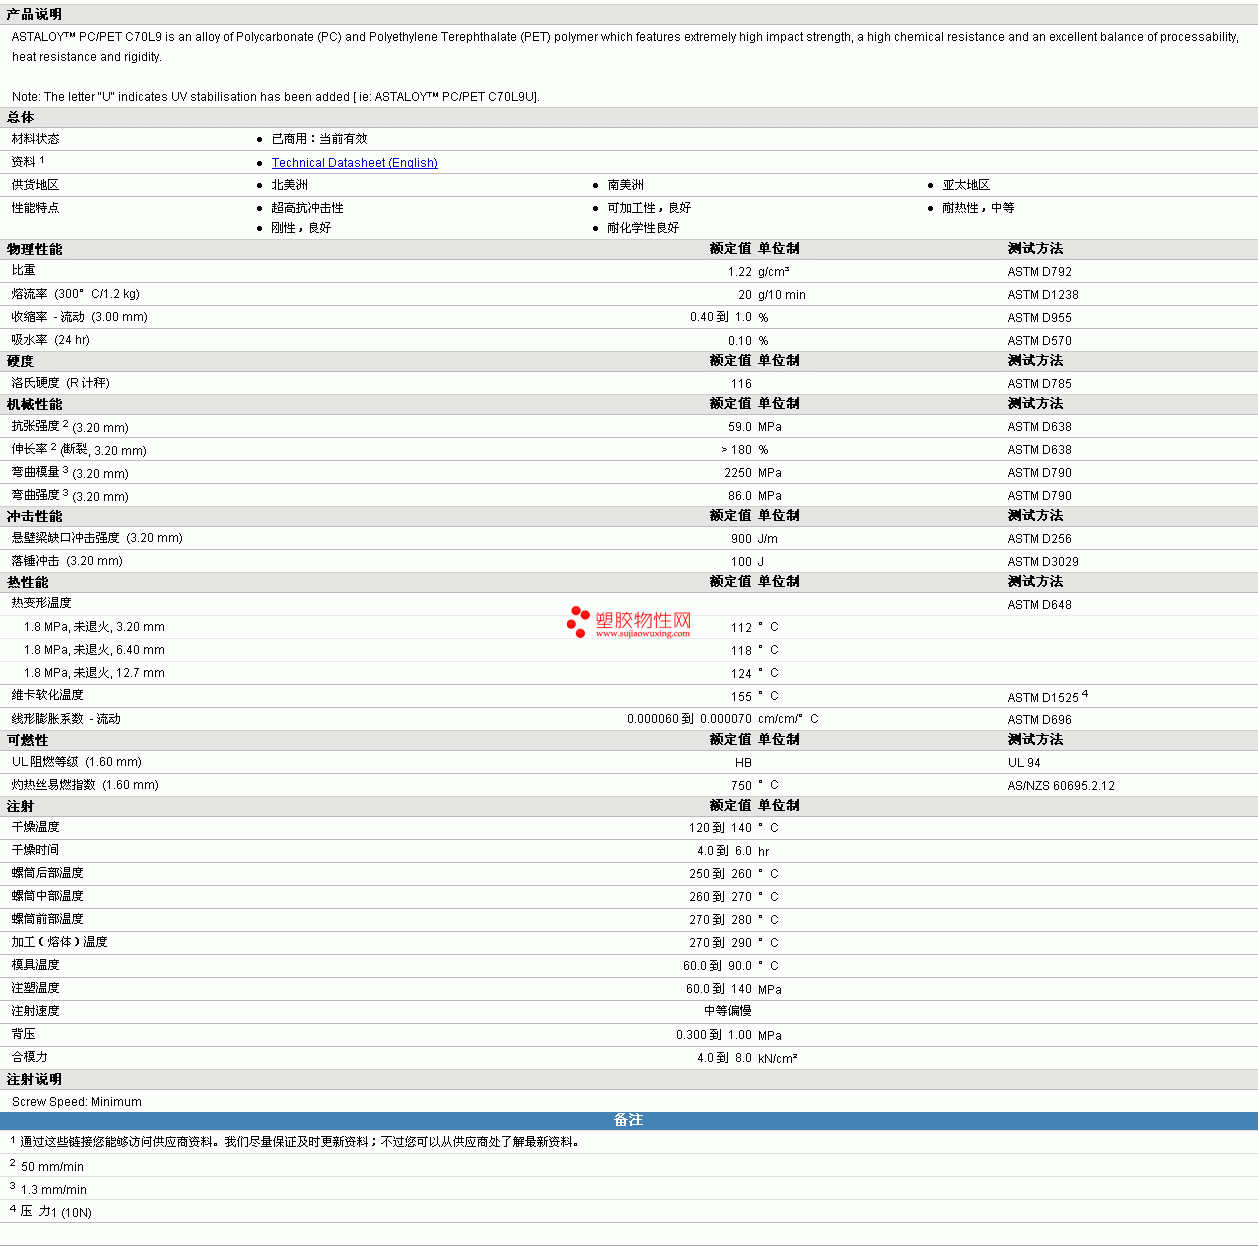Click the test method ASTM D256
Image resolution: width=1258 pixels, height=1246 pixels.
tap(1040, 539)
